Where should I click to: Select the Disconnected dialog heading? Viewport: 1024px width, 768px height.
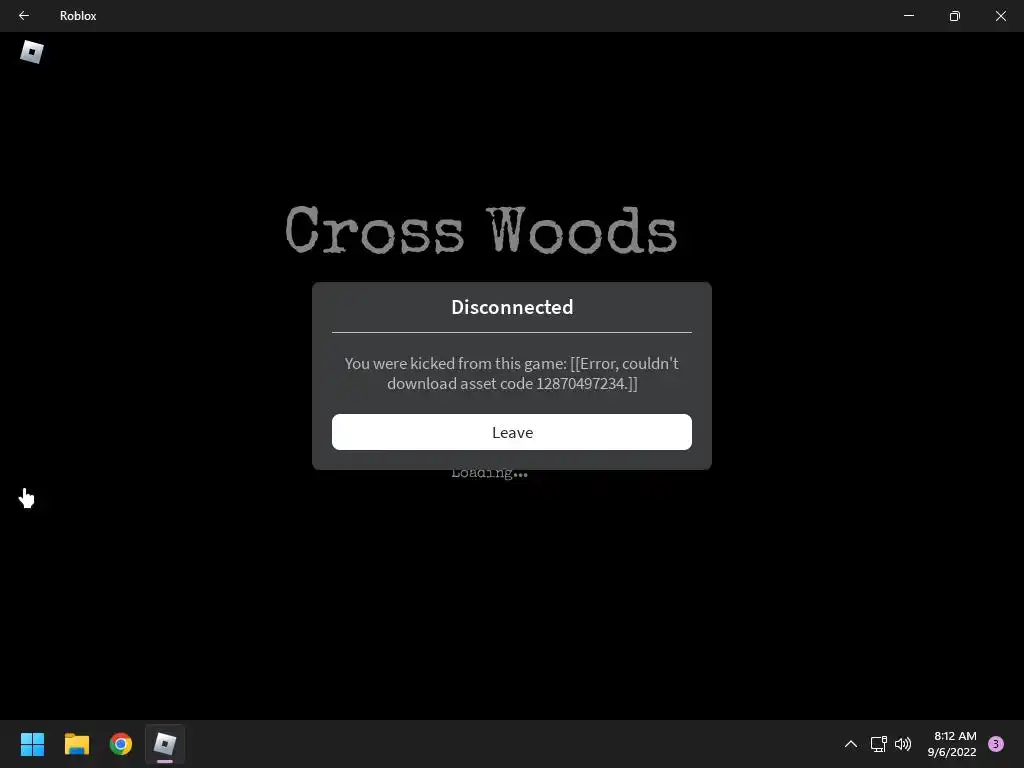512,307
